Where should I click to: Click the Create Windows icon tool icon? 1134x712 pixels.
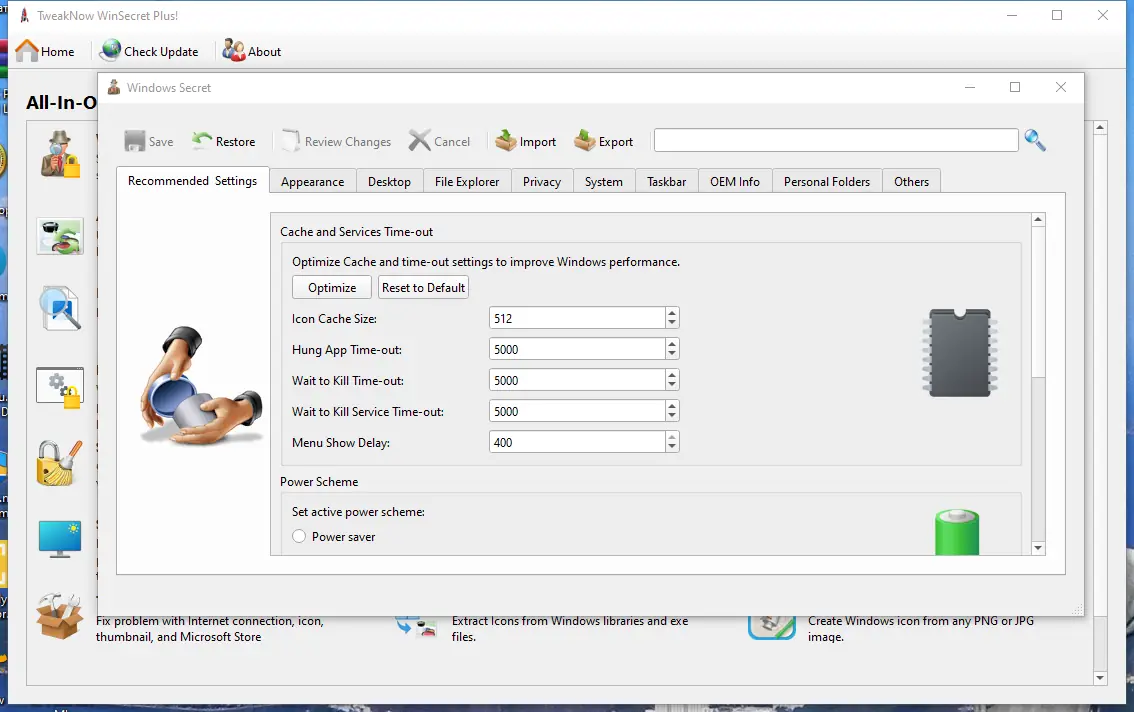point(772,627)
